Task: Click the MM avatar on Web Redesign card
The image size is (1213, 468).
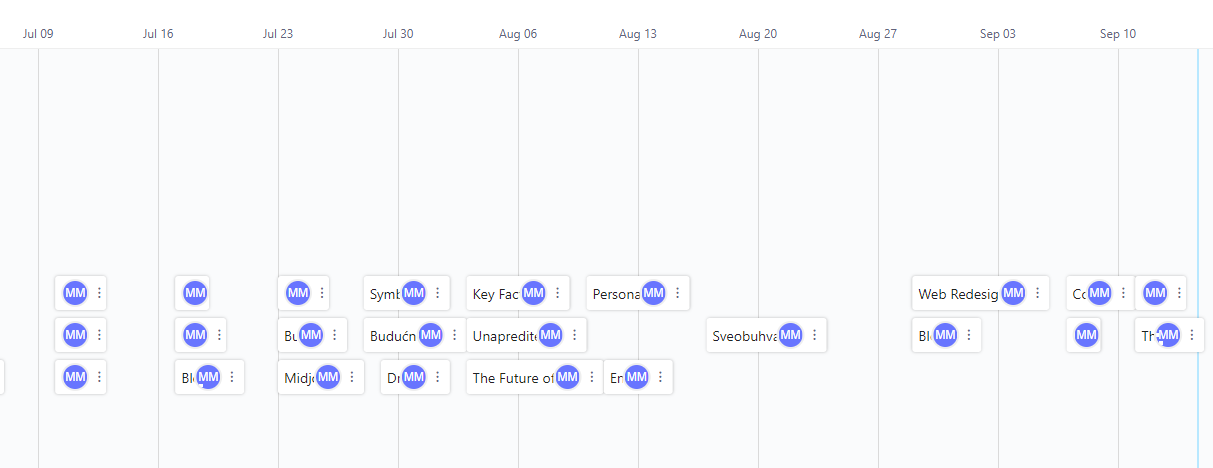Action: 1013,293
